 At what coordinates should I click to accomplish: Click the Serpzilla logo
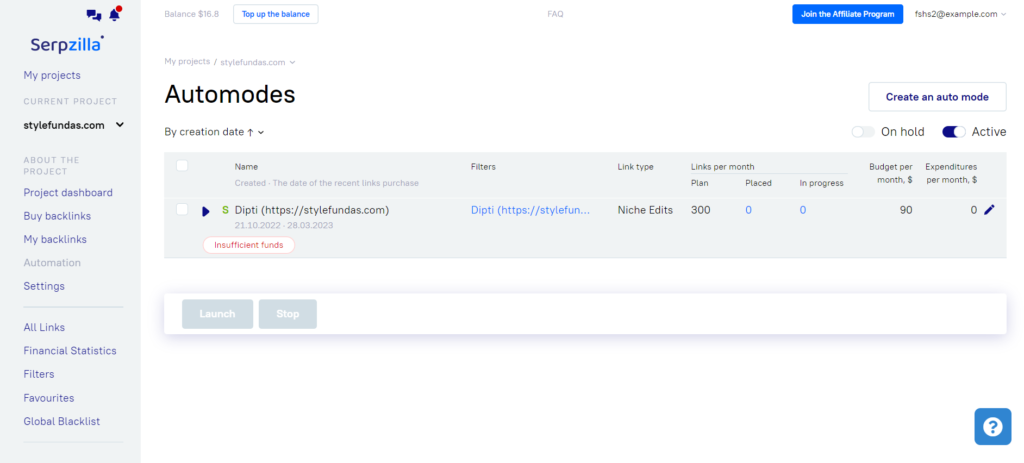pyautogui.click(x=66, y=44)
